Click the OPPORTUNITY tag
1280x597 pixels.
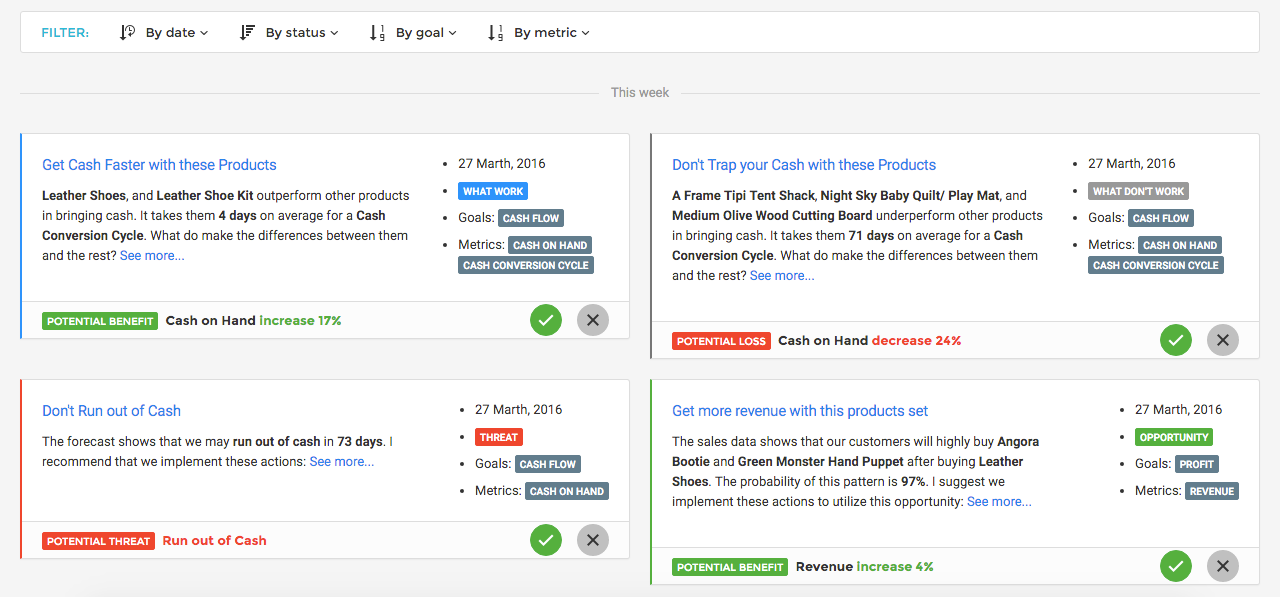1174,437
